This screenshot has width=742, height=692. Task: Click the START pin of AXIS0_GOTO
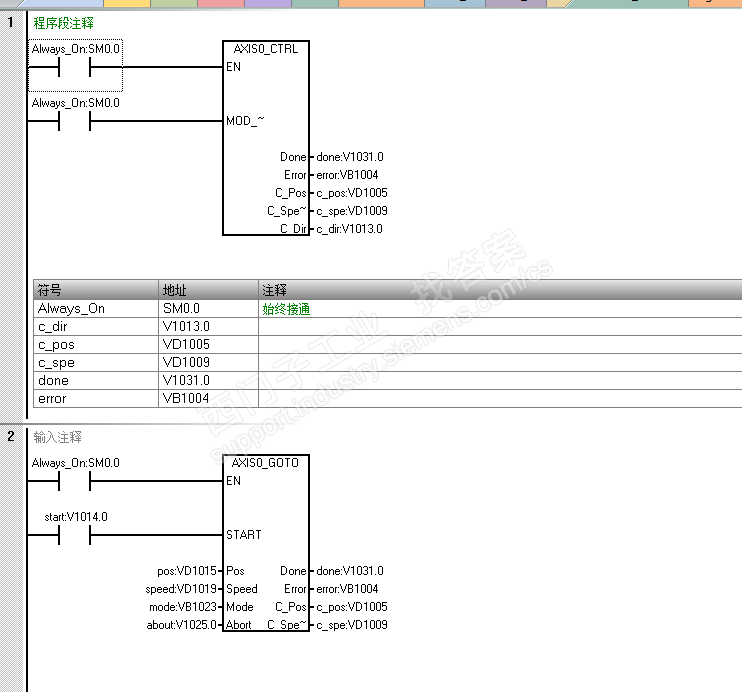tap(244, 535)
